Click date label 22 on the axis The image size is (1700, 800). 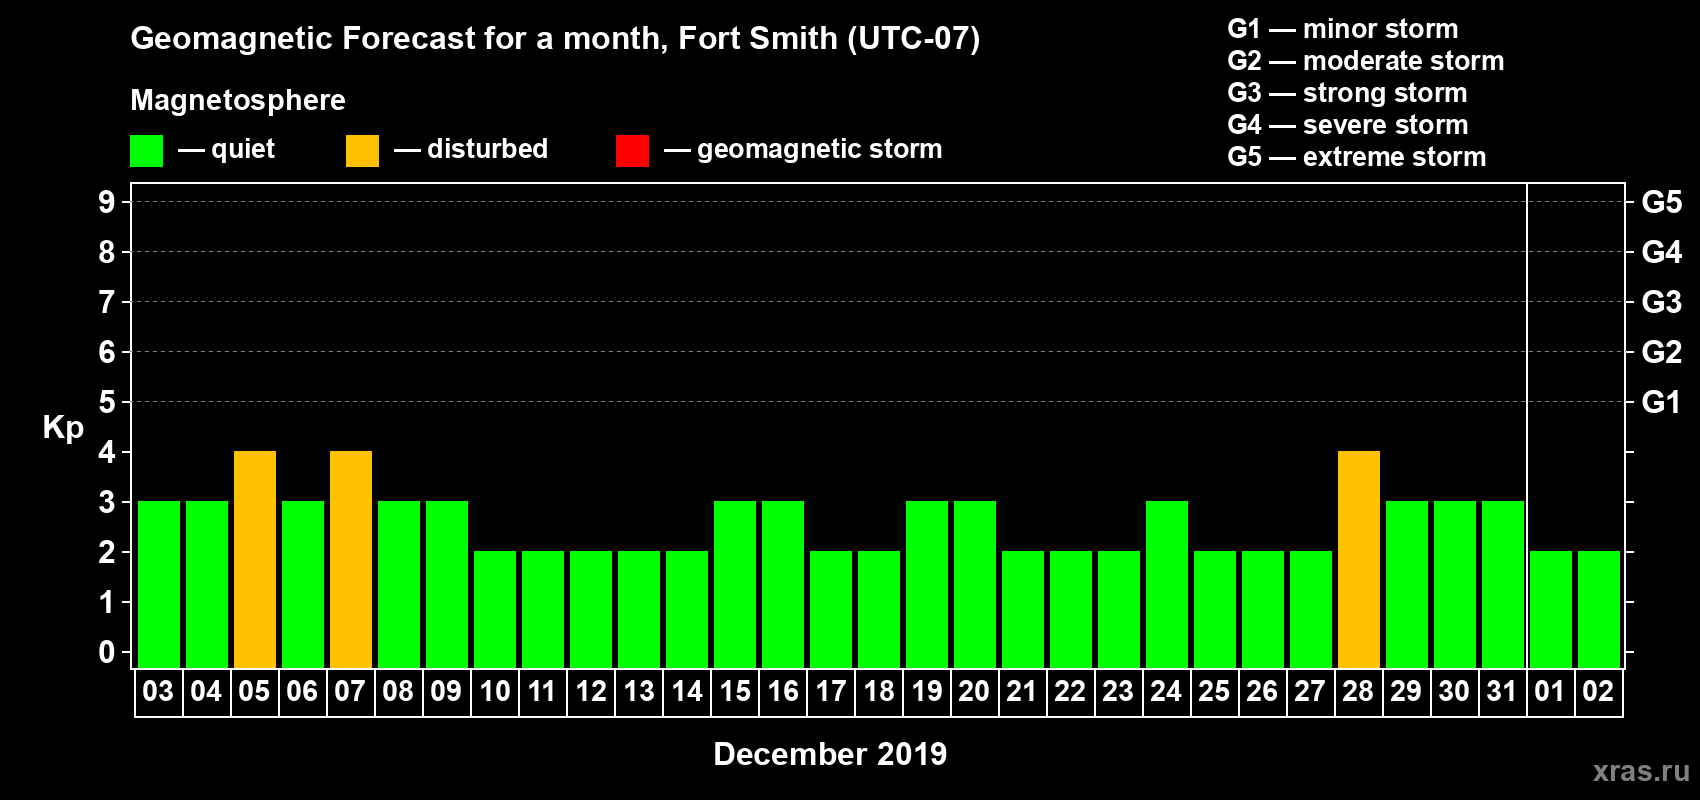(1070, 691)
